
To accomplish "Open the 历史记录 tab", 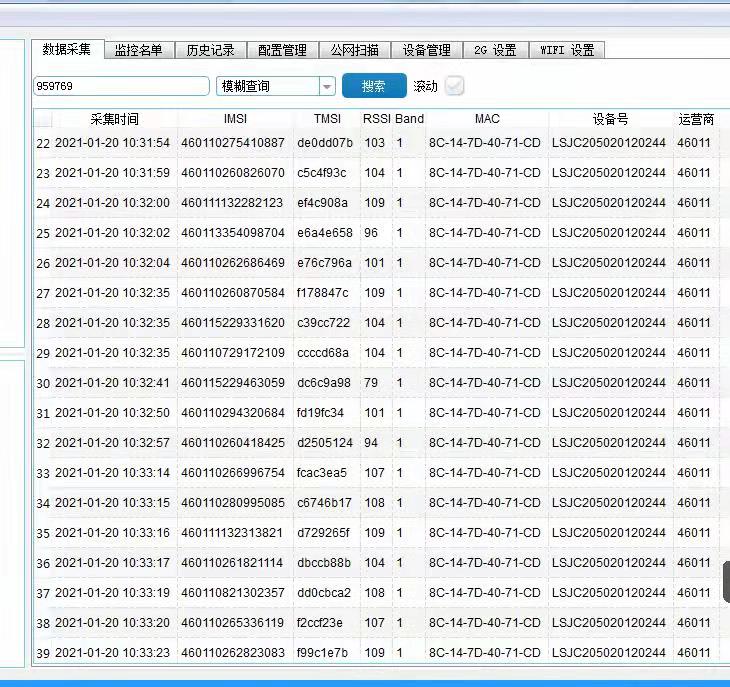I will click(210, 50).
